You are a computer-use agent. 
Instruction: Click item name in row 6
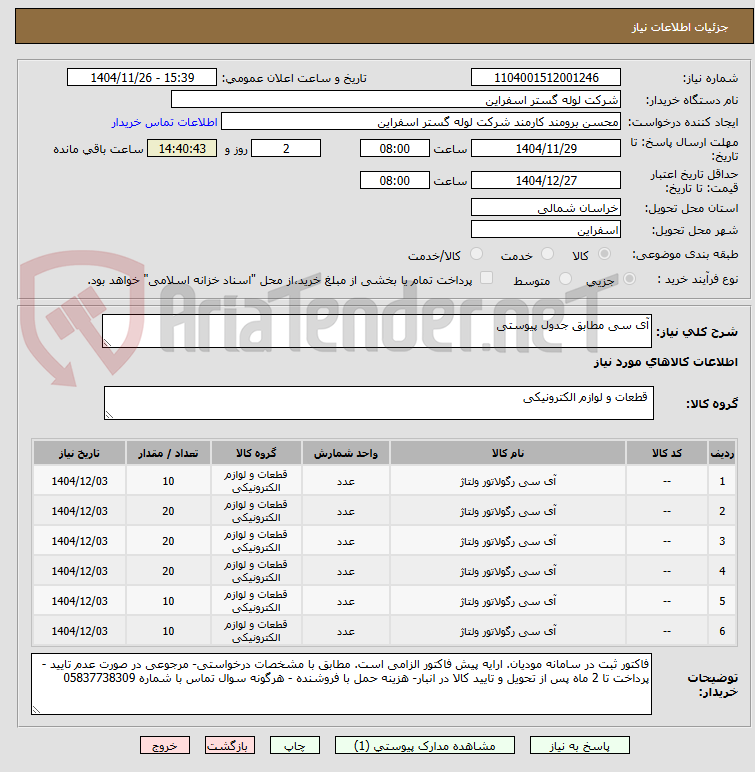(x=508, y=631)
